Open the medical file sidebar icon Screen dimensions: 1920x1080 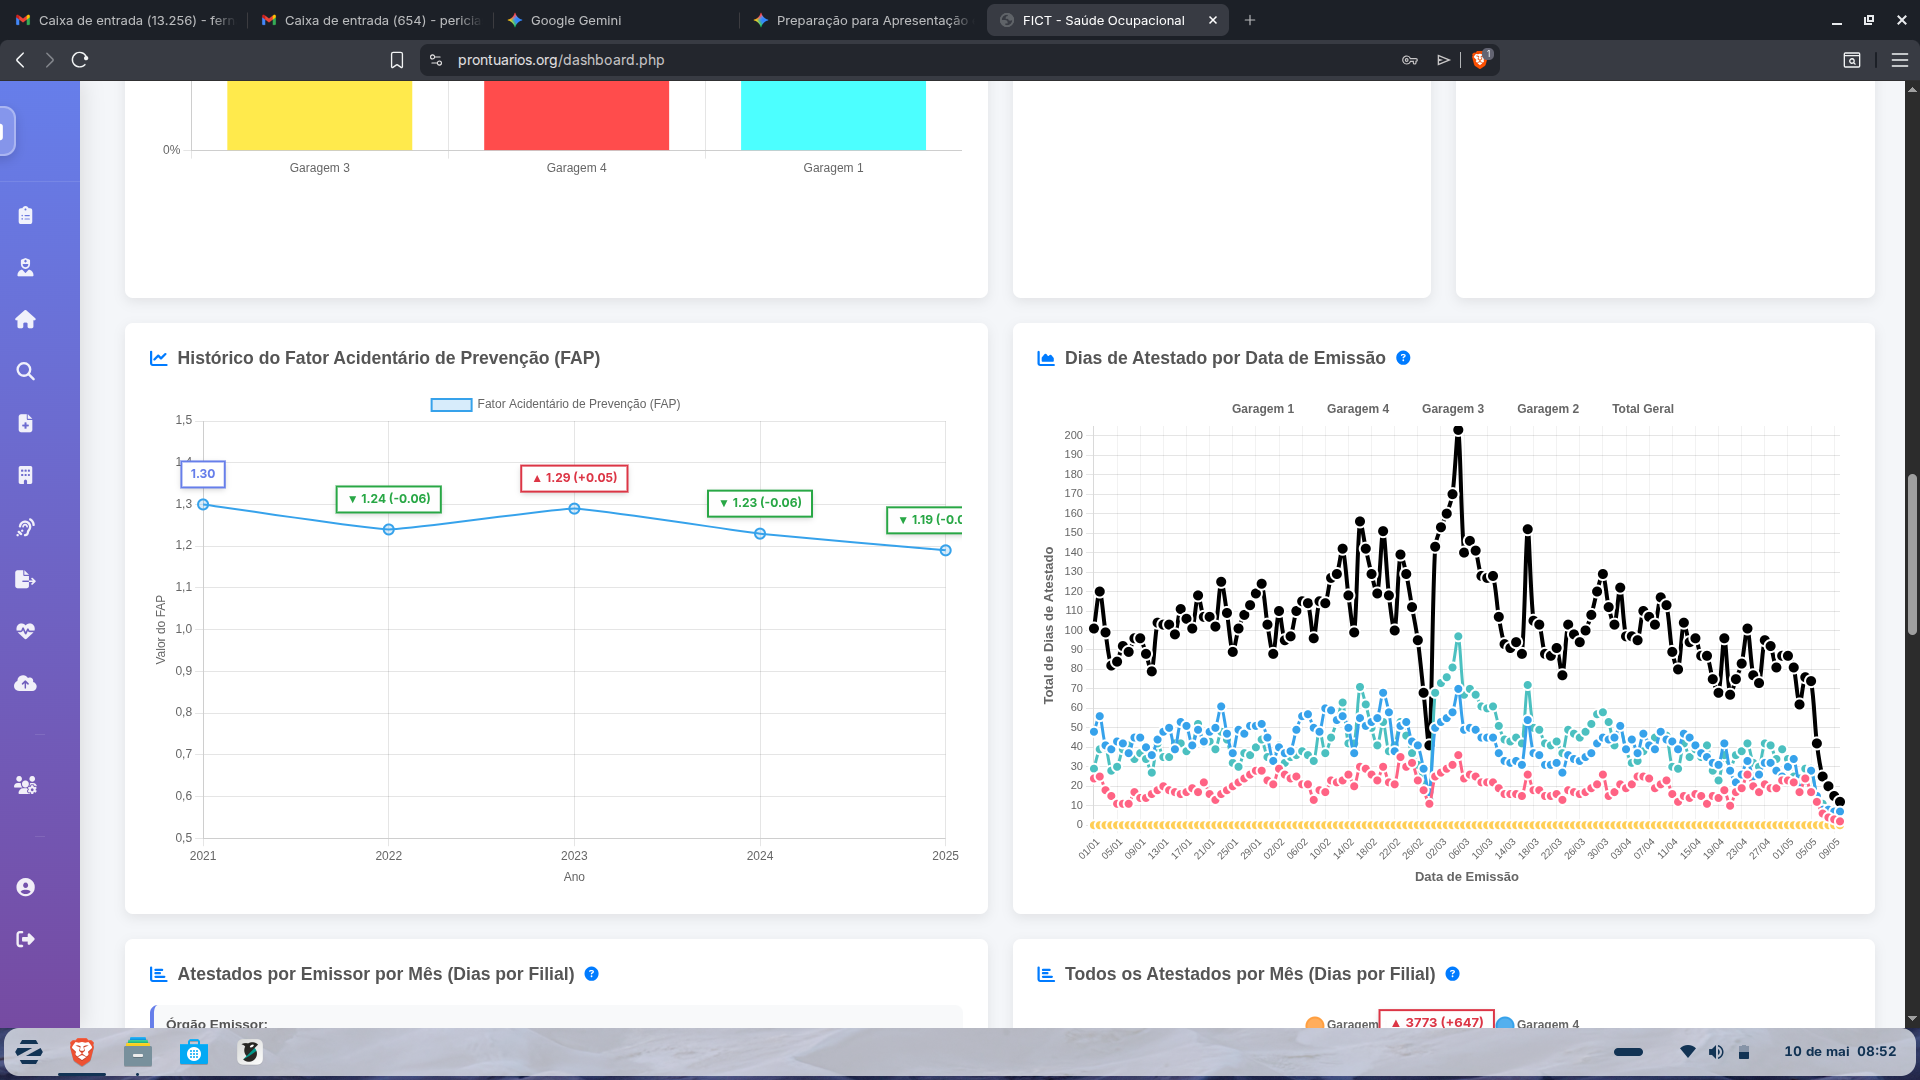26,423
